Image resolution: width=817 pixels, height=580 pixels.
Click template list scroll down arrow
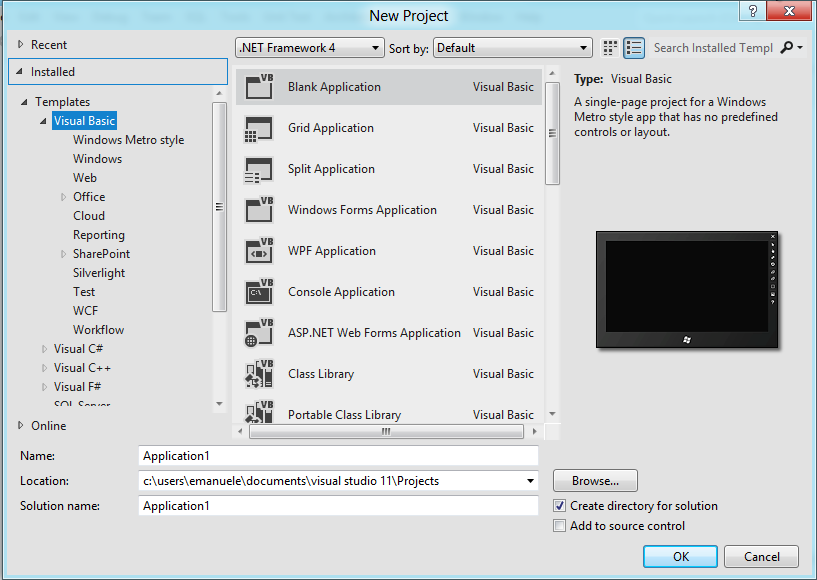pos(552,414)
